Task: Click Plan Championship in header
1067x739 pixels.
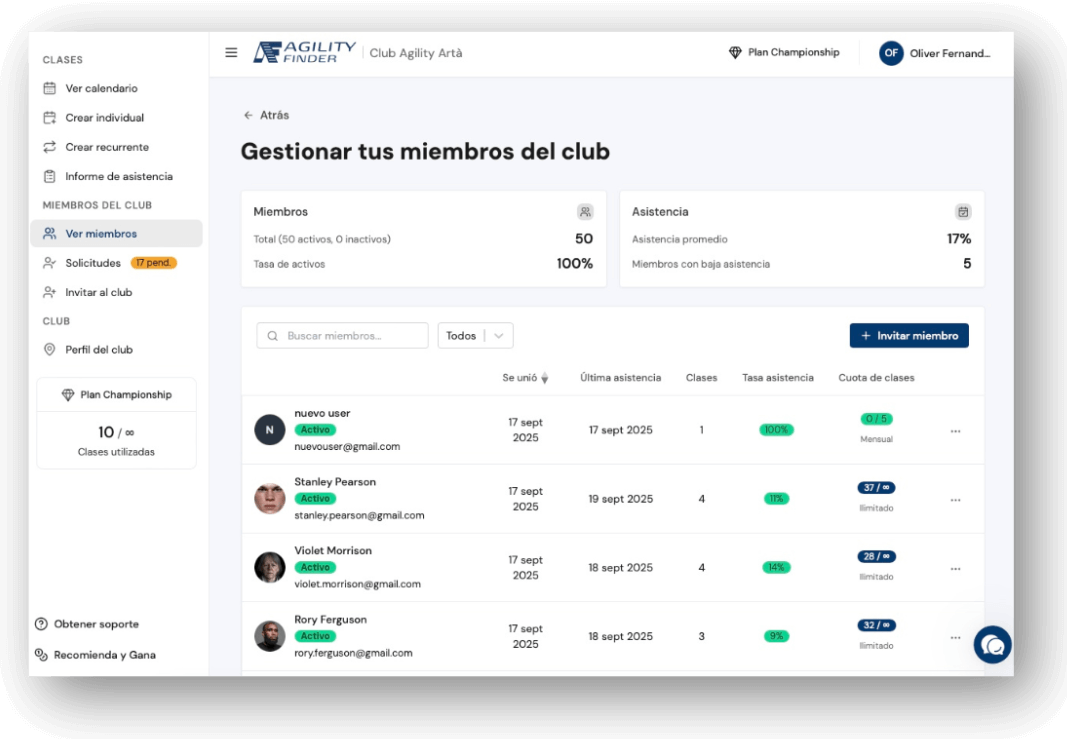Action: (x=793, y=52)
